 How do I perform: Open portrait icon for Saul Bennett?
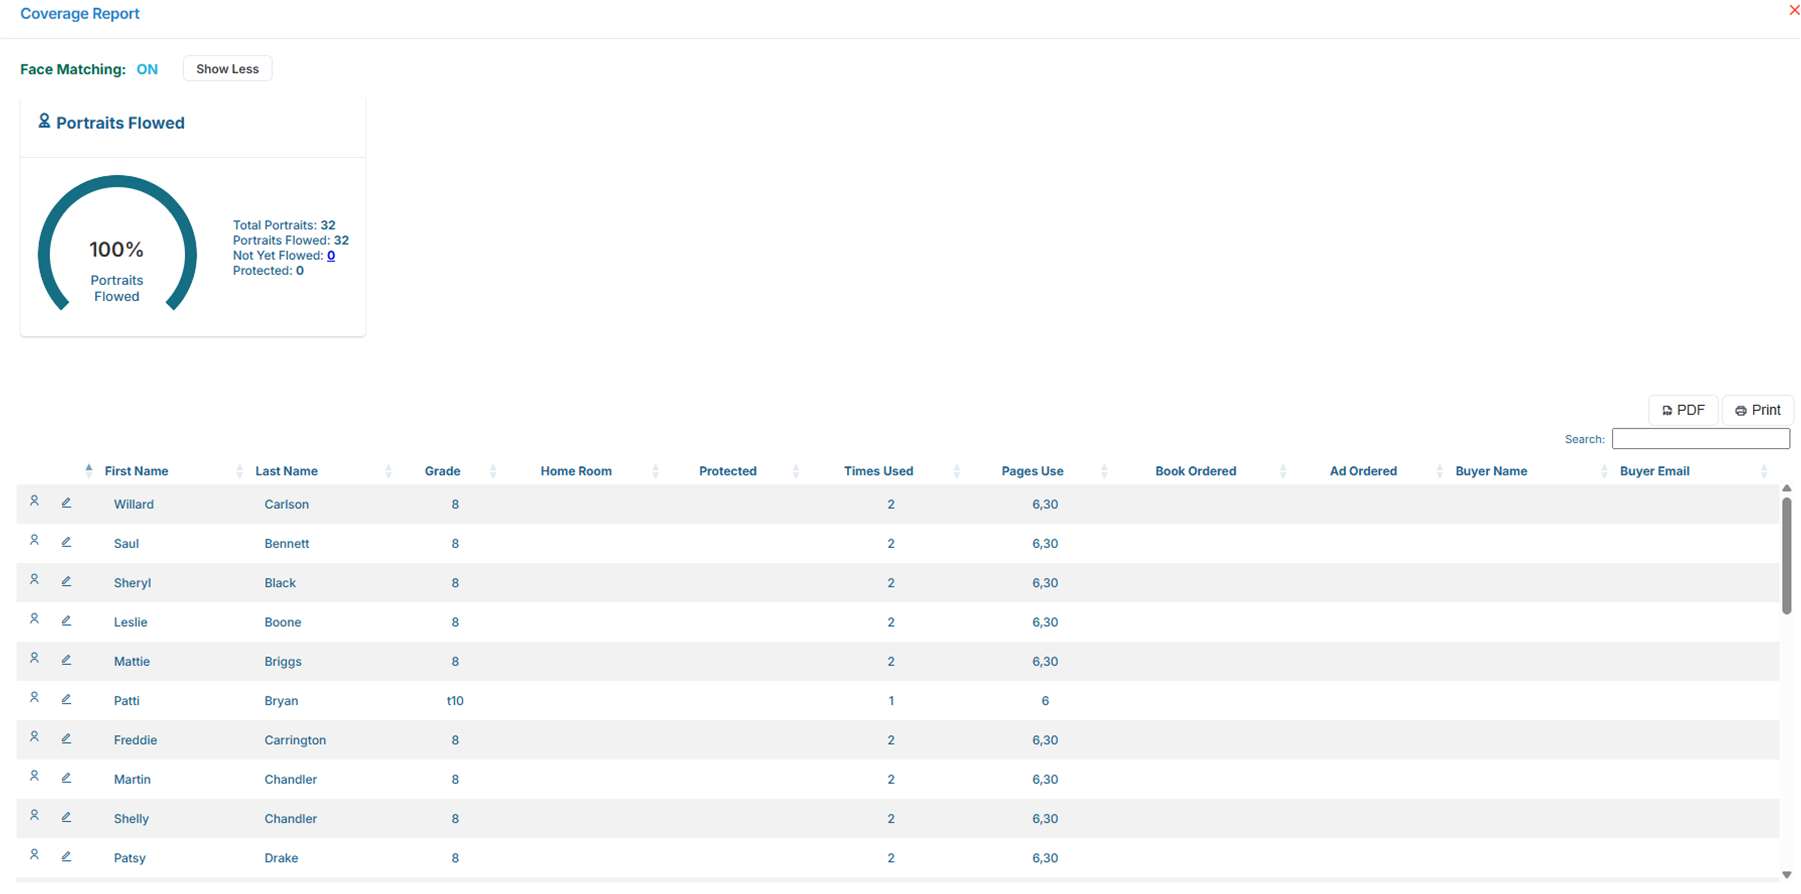coord(34,540)
